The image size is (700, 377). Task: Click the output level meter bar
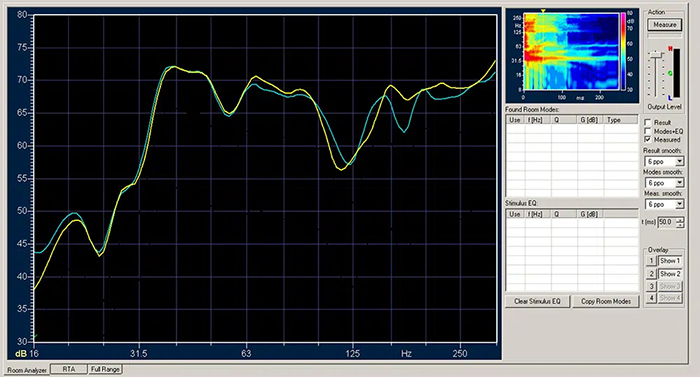(x=677, y=73)
